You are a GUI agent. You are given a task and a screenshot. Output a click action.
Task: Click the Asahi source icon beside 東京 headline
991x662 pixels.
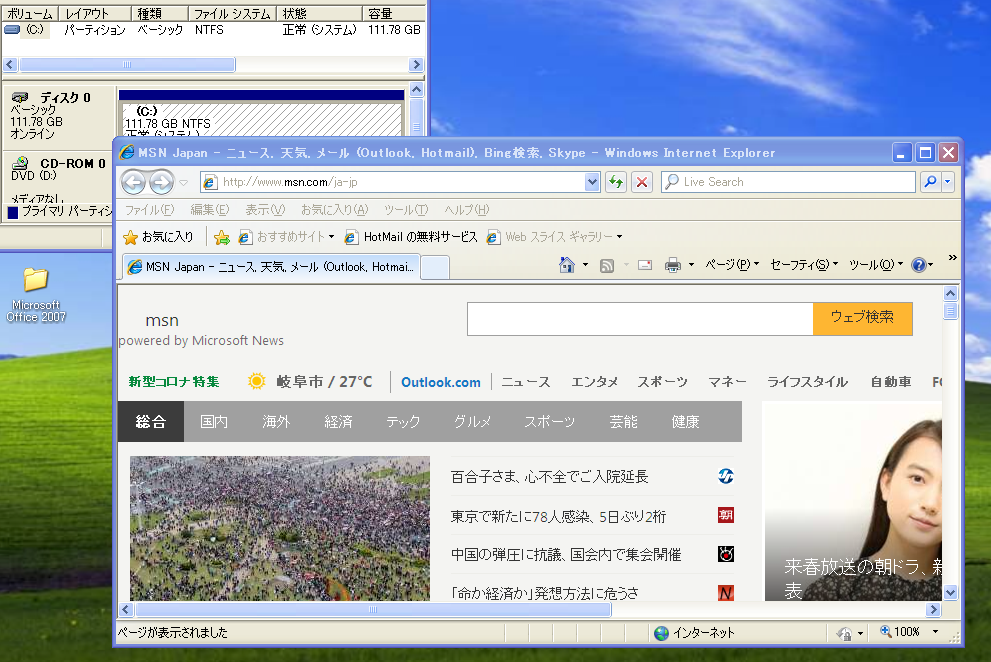726,515
